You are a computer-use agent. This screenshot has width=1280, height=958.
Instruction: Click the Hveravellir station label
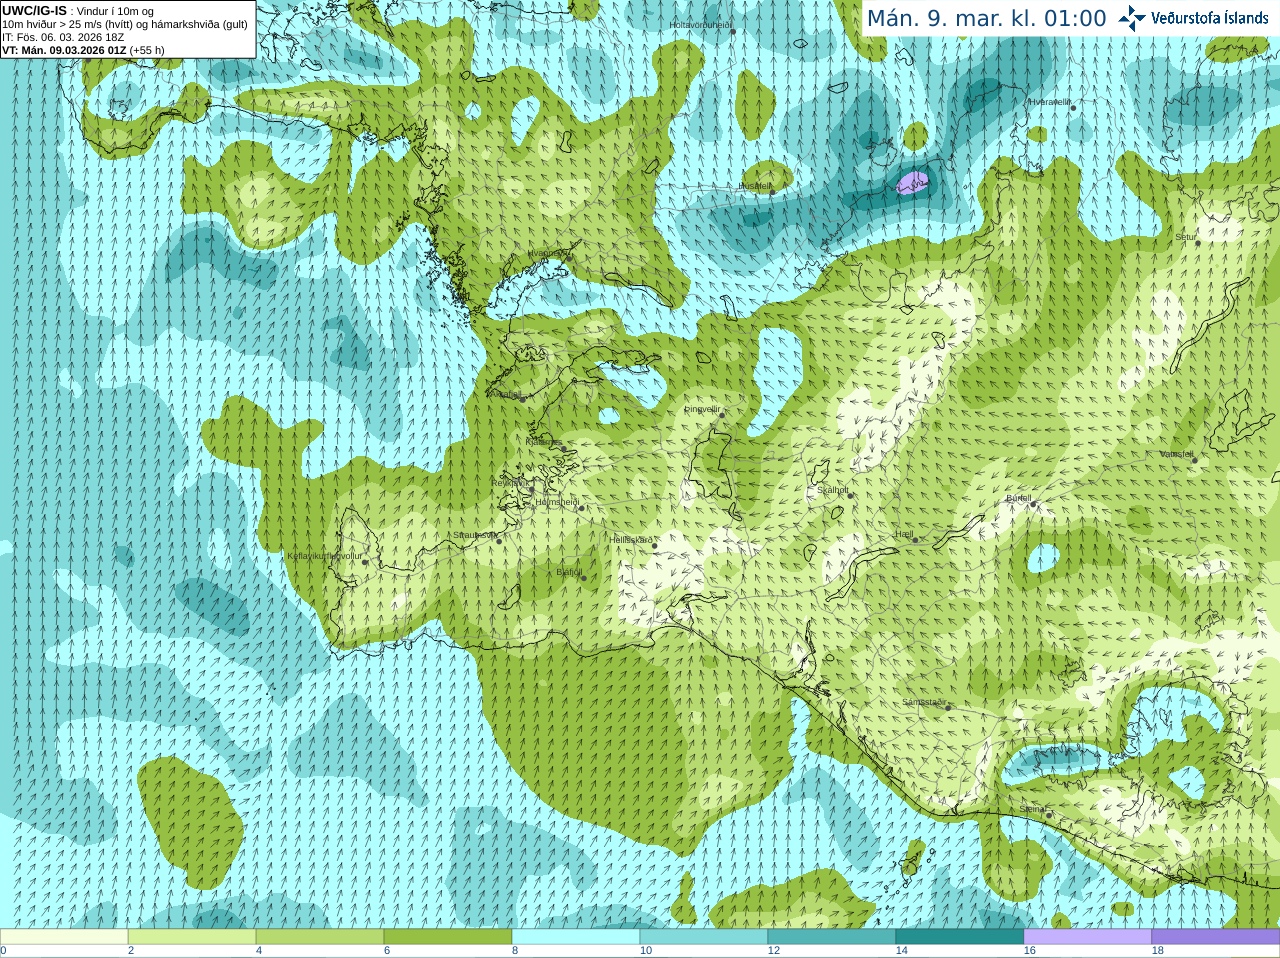click(1050, 102)
